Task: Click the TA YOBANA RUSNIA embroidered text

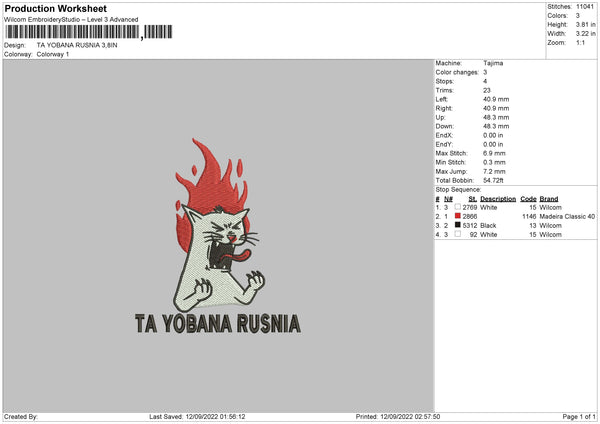Action: tap(217, 323)
